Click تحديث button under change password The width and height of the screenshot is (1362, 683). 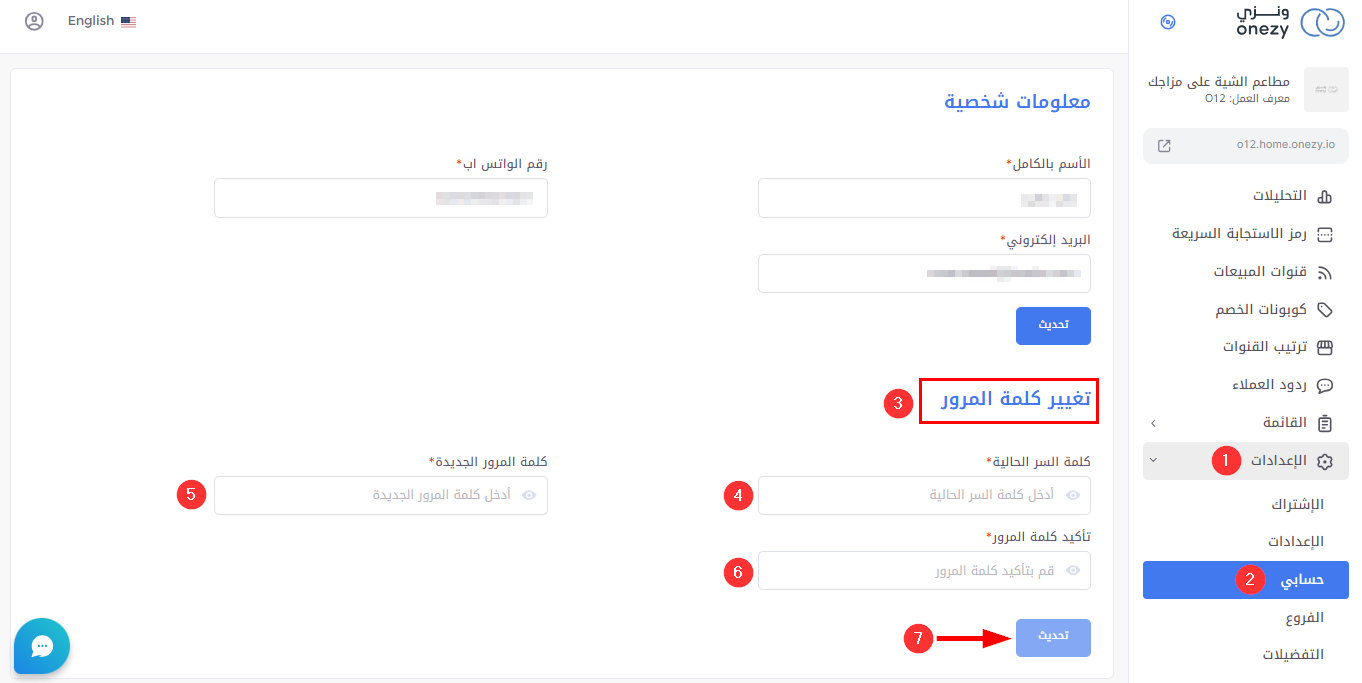click(x=1053, y=637)
